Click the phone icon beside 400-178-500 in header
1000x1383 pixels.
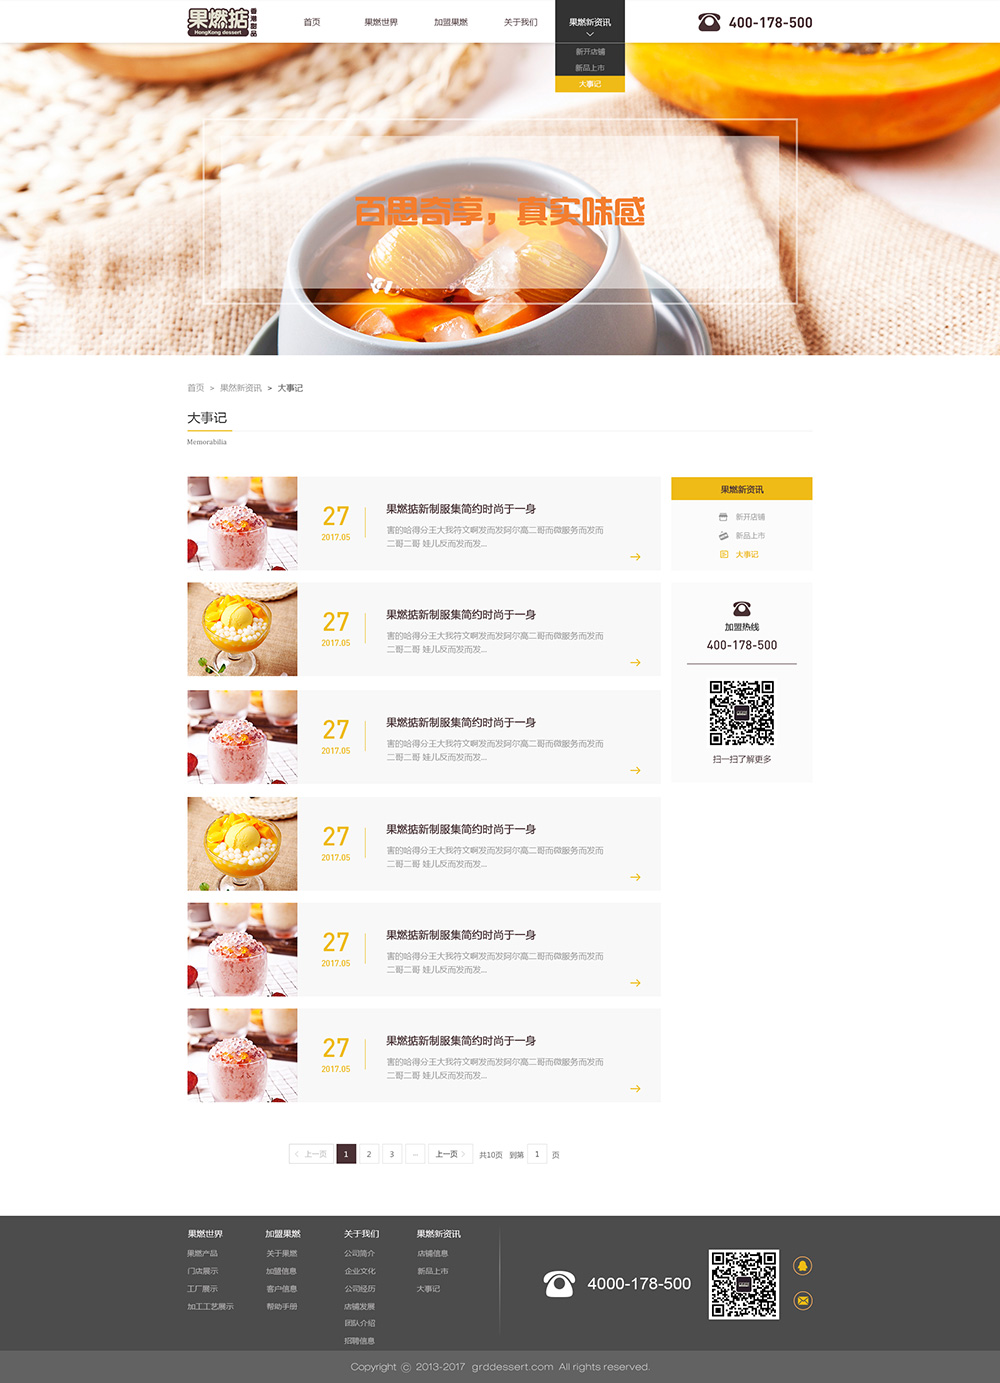709,22
